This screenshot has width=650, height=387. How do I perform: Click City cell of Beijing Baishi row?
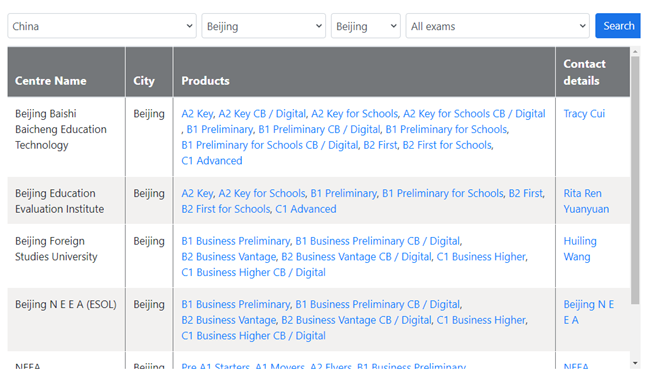tap(149, 137)
